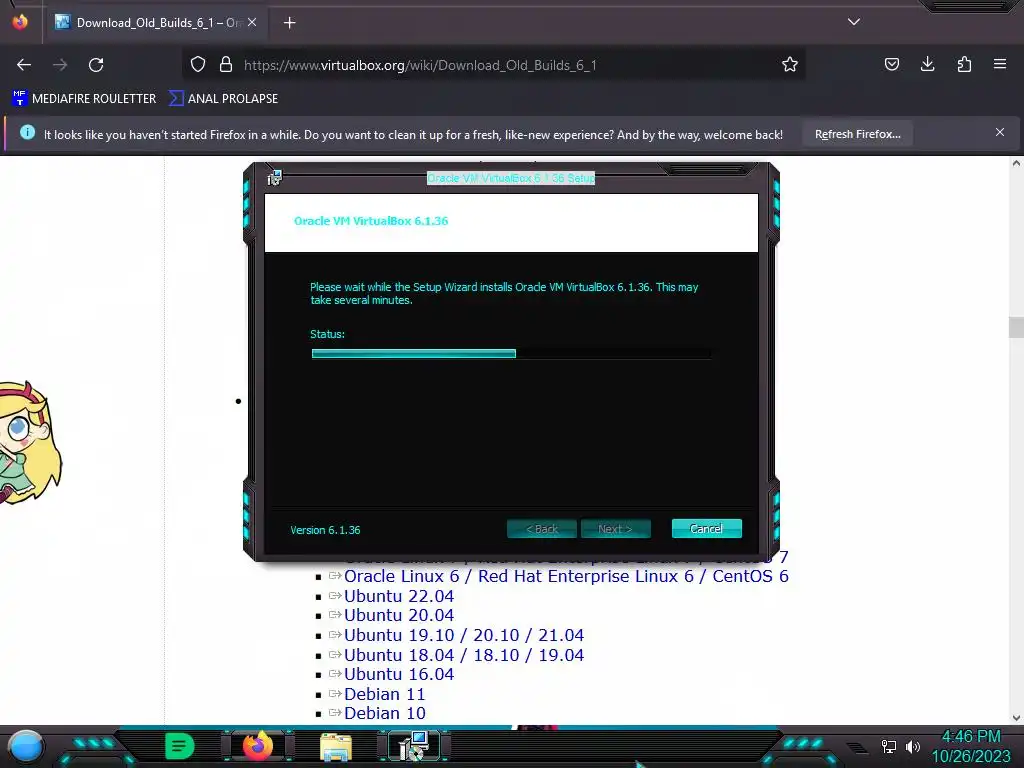Click the 'Oracle VM VirtualBox 6.1.36' header text
The width and height of the screenshot is (1024, 768).
coord(371,221)
